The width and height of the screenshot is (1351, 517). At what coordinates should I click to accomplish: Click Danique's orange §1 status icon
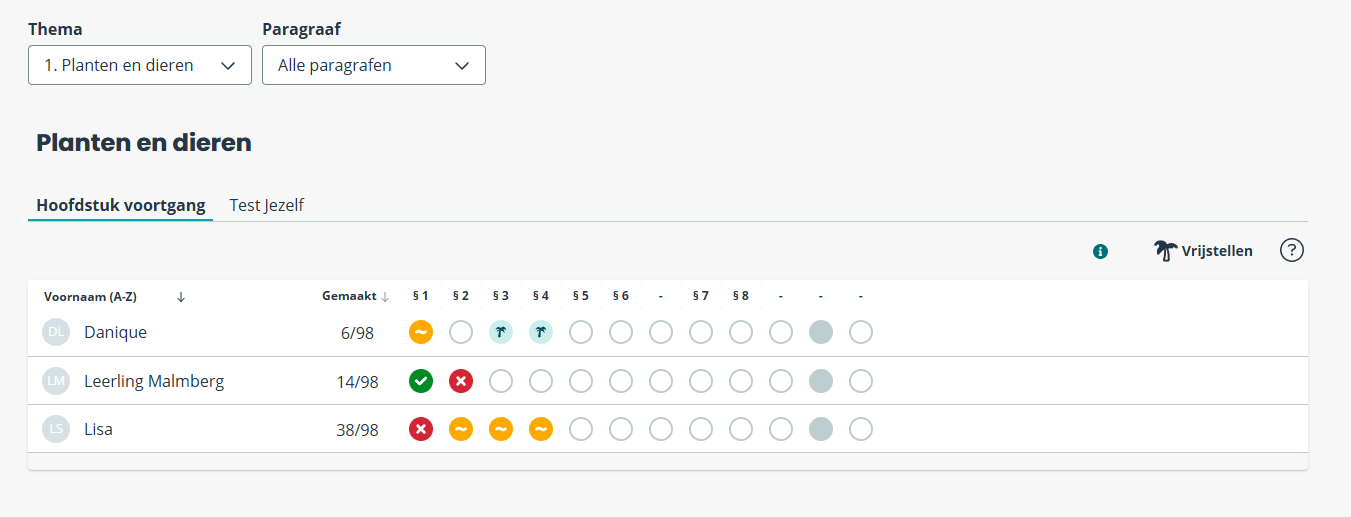pos(421,332)
